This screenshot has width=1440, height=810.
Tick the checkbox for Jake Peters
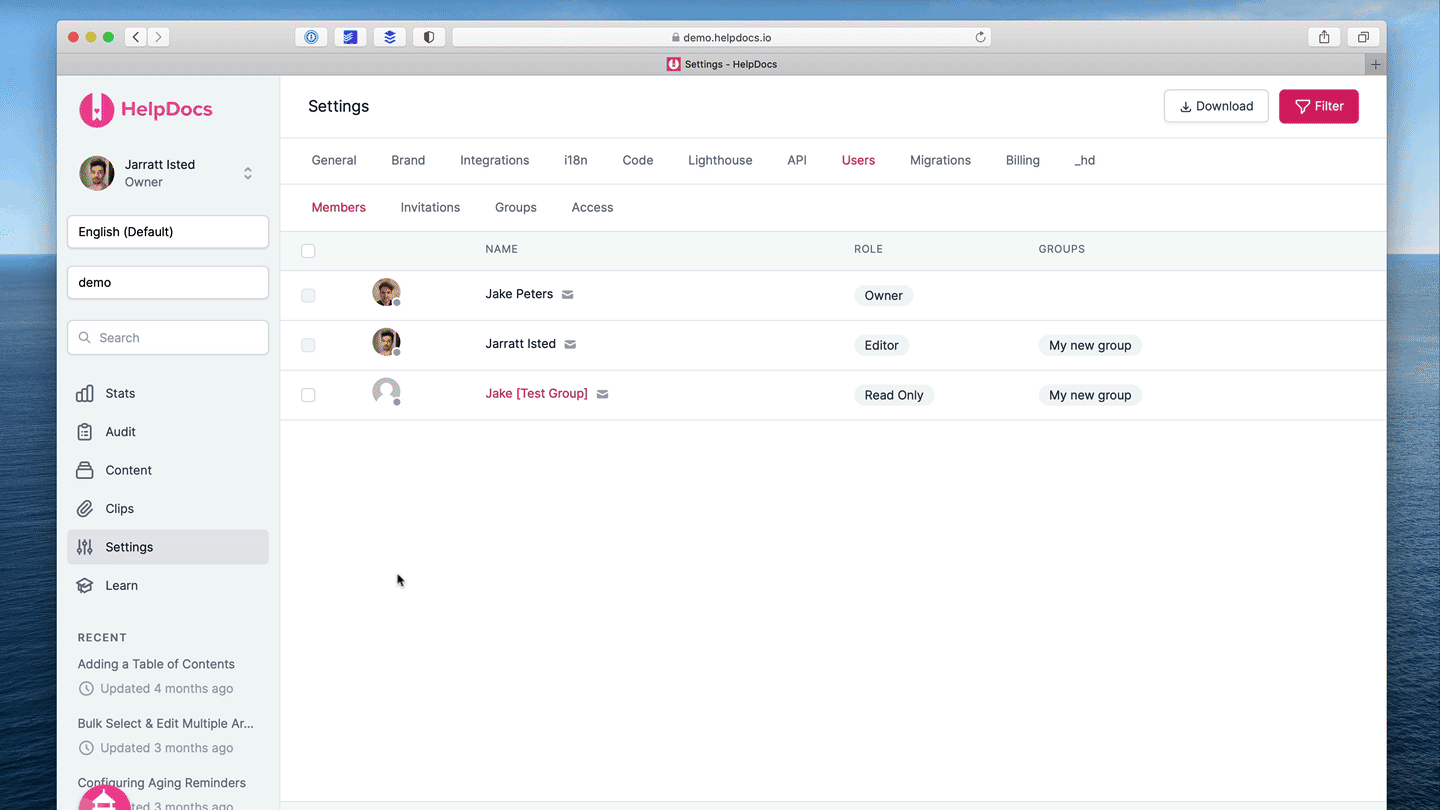click(x=308, y=295)
